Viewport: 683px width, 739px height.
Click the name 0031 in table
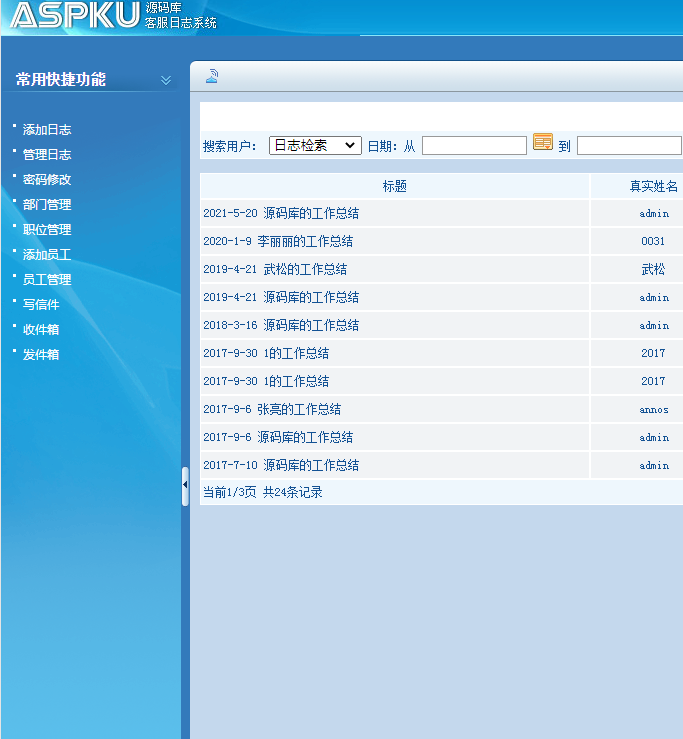(x=653, y=241)
